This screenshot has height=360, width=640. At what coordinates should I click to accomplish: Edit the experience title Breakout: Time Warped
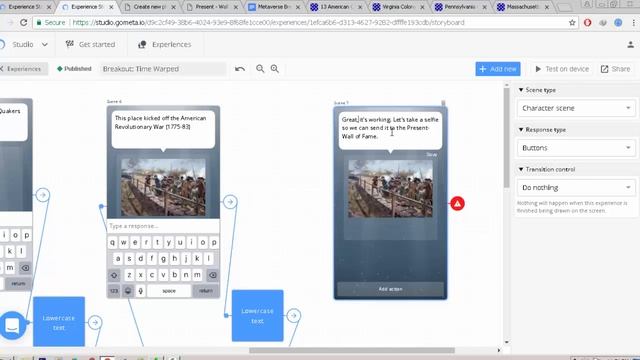(163, 69)
